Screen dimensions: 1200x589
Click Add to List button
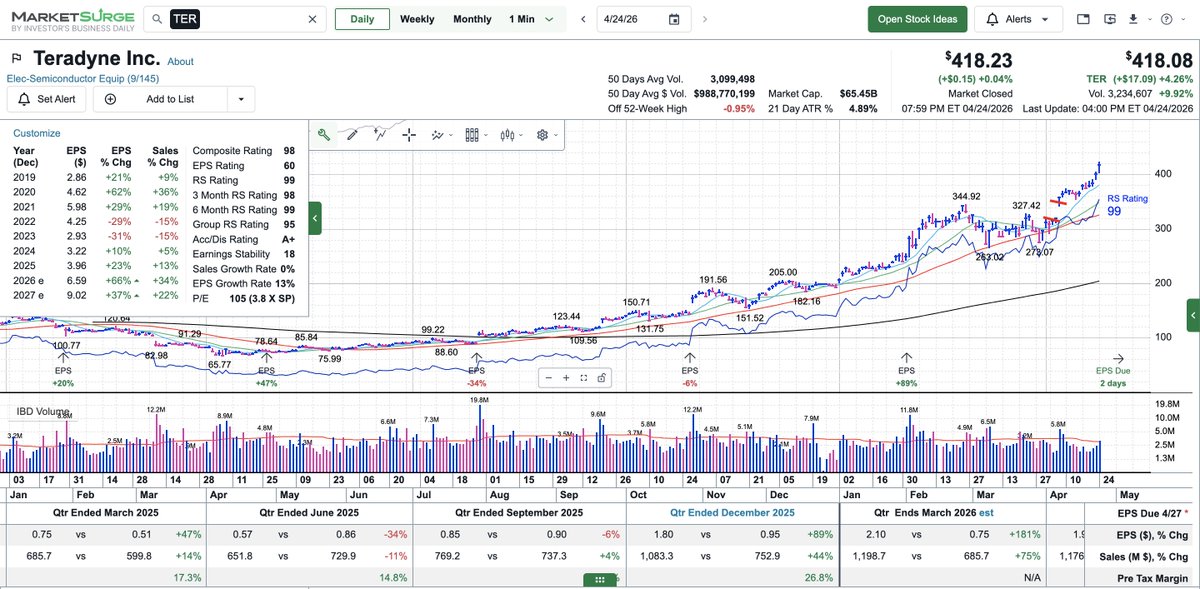click(160, 99)
